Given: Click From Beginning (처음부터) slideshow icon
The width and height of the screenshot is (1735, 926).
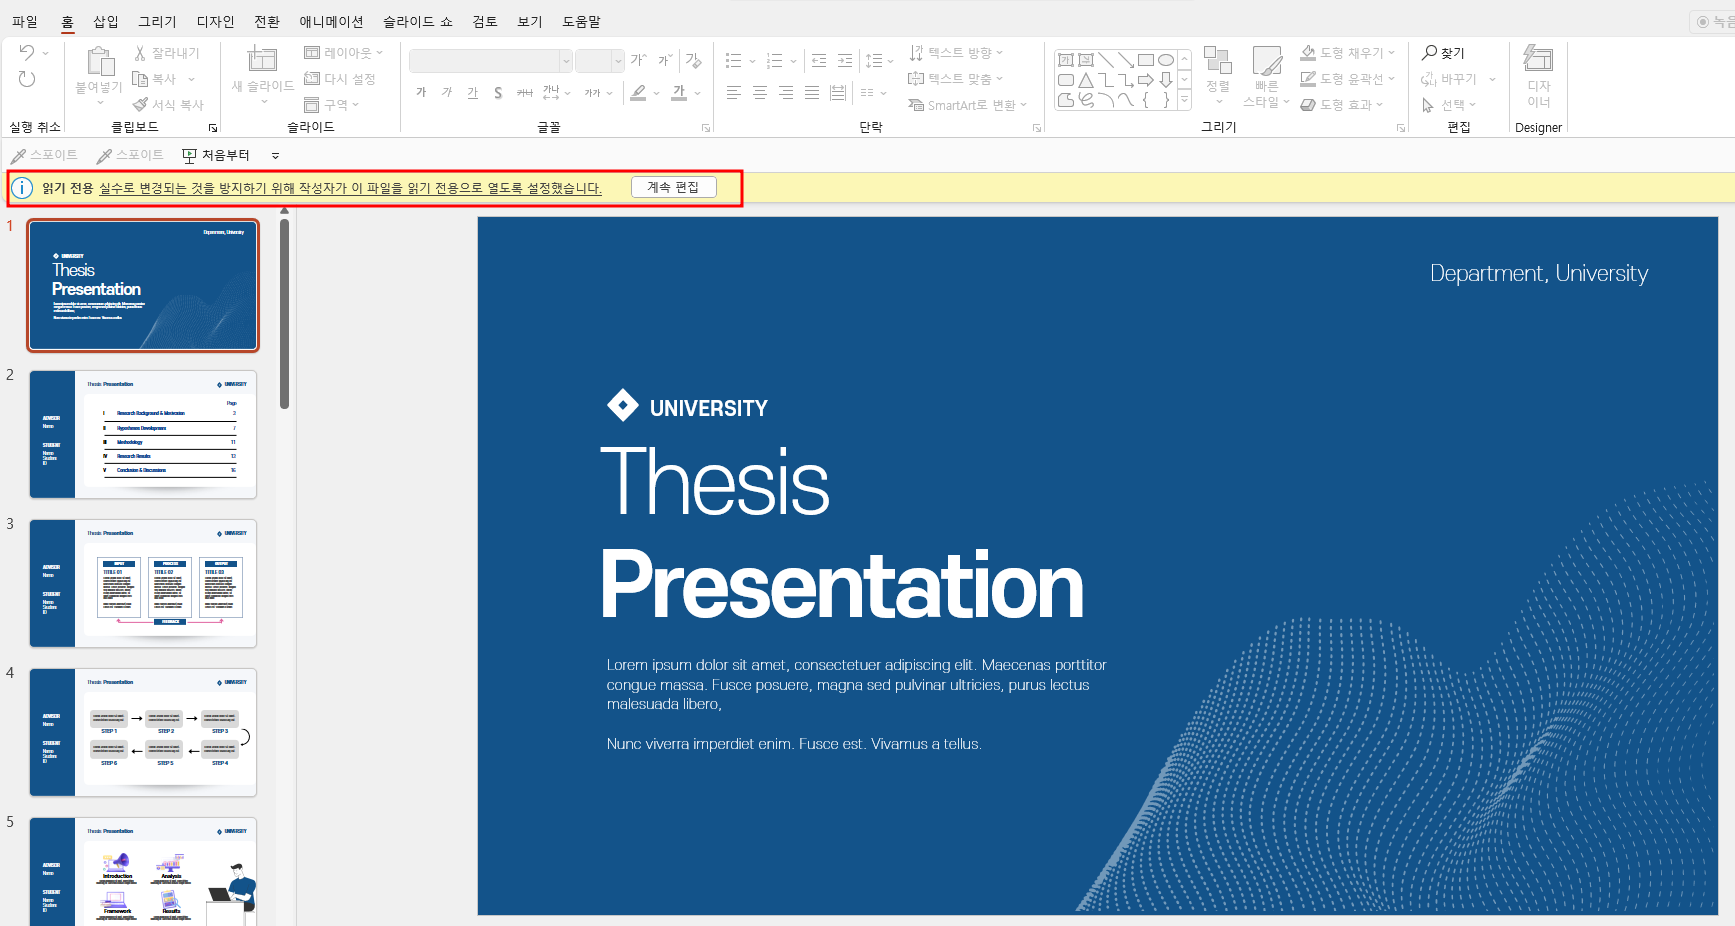Looking at the screenshot, I should 190,155.
